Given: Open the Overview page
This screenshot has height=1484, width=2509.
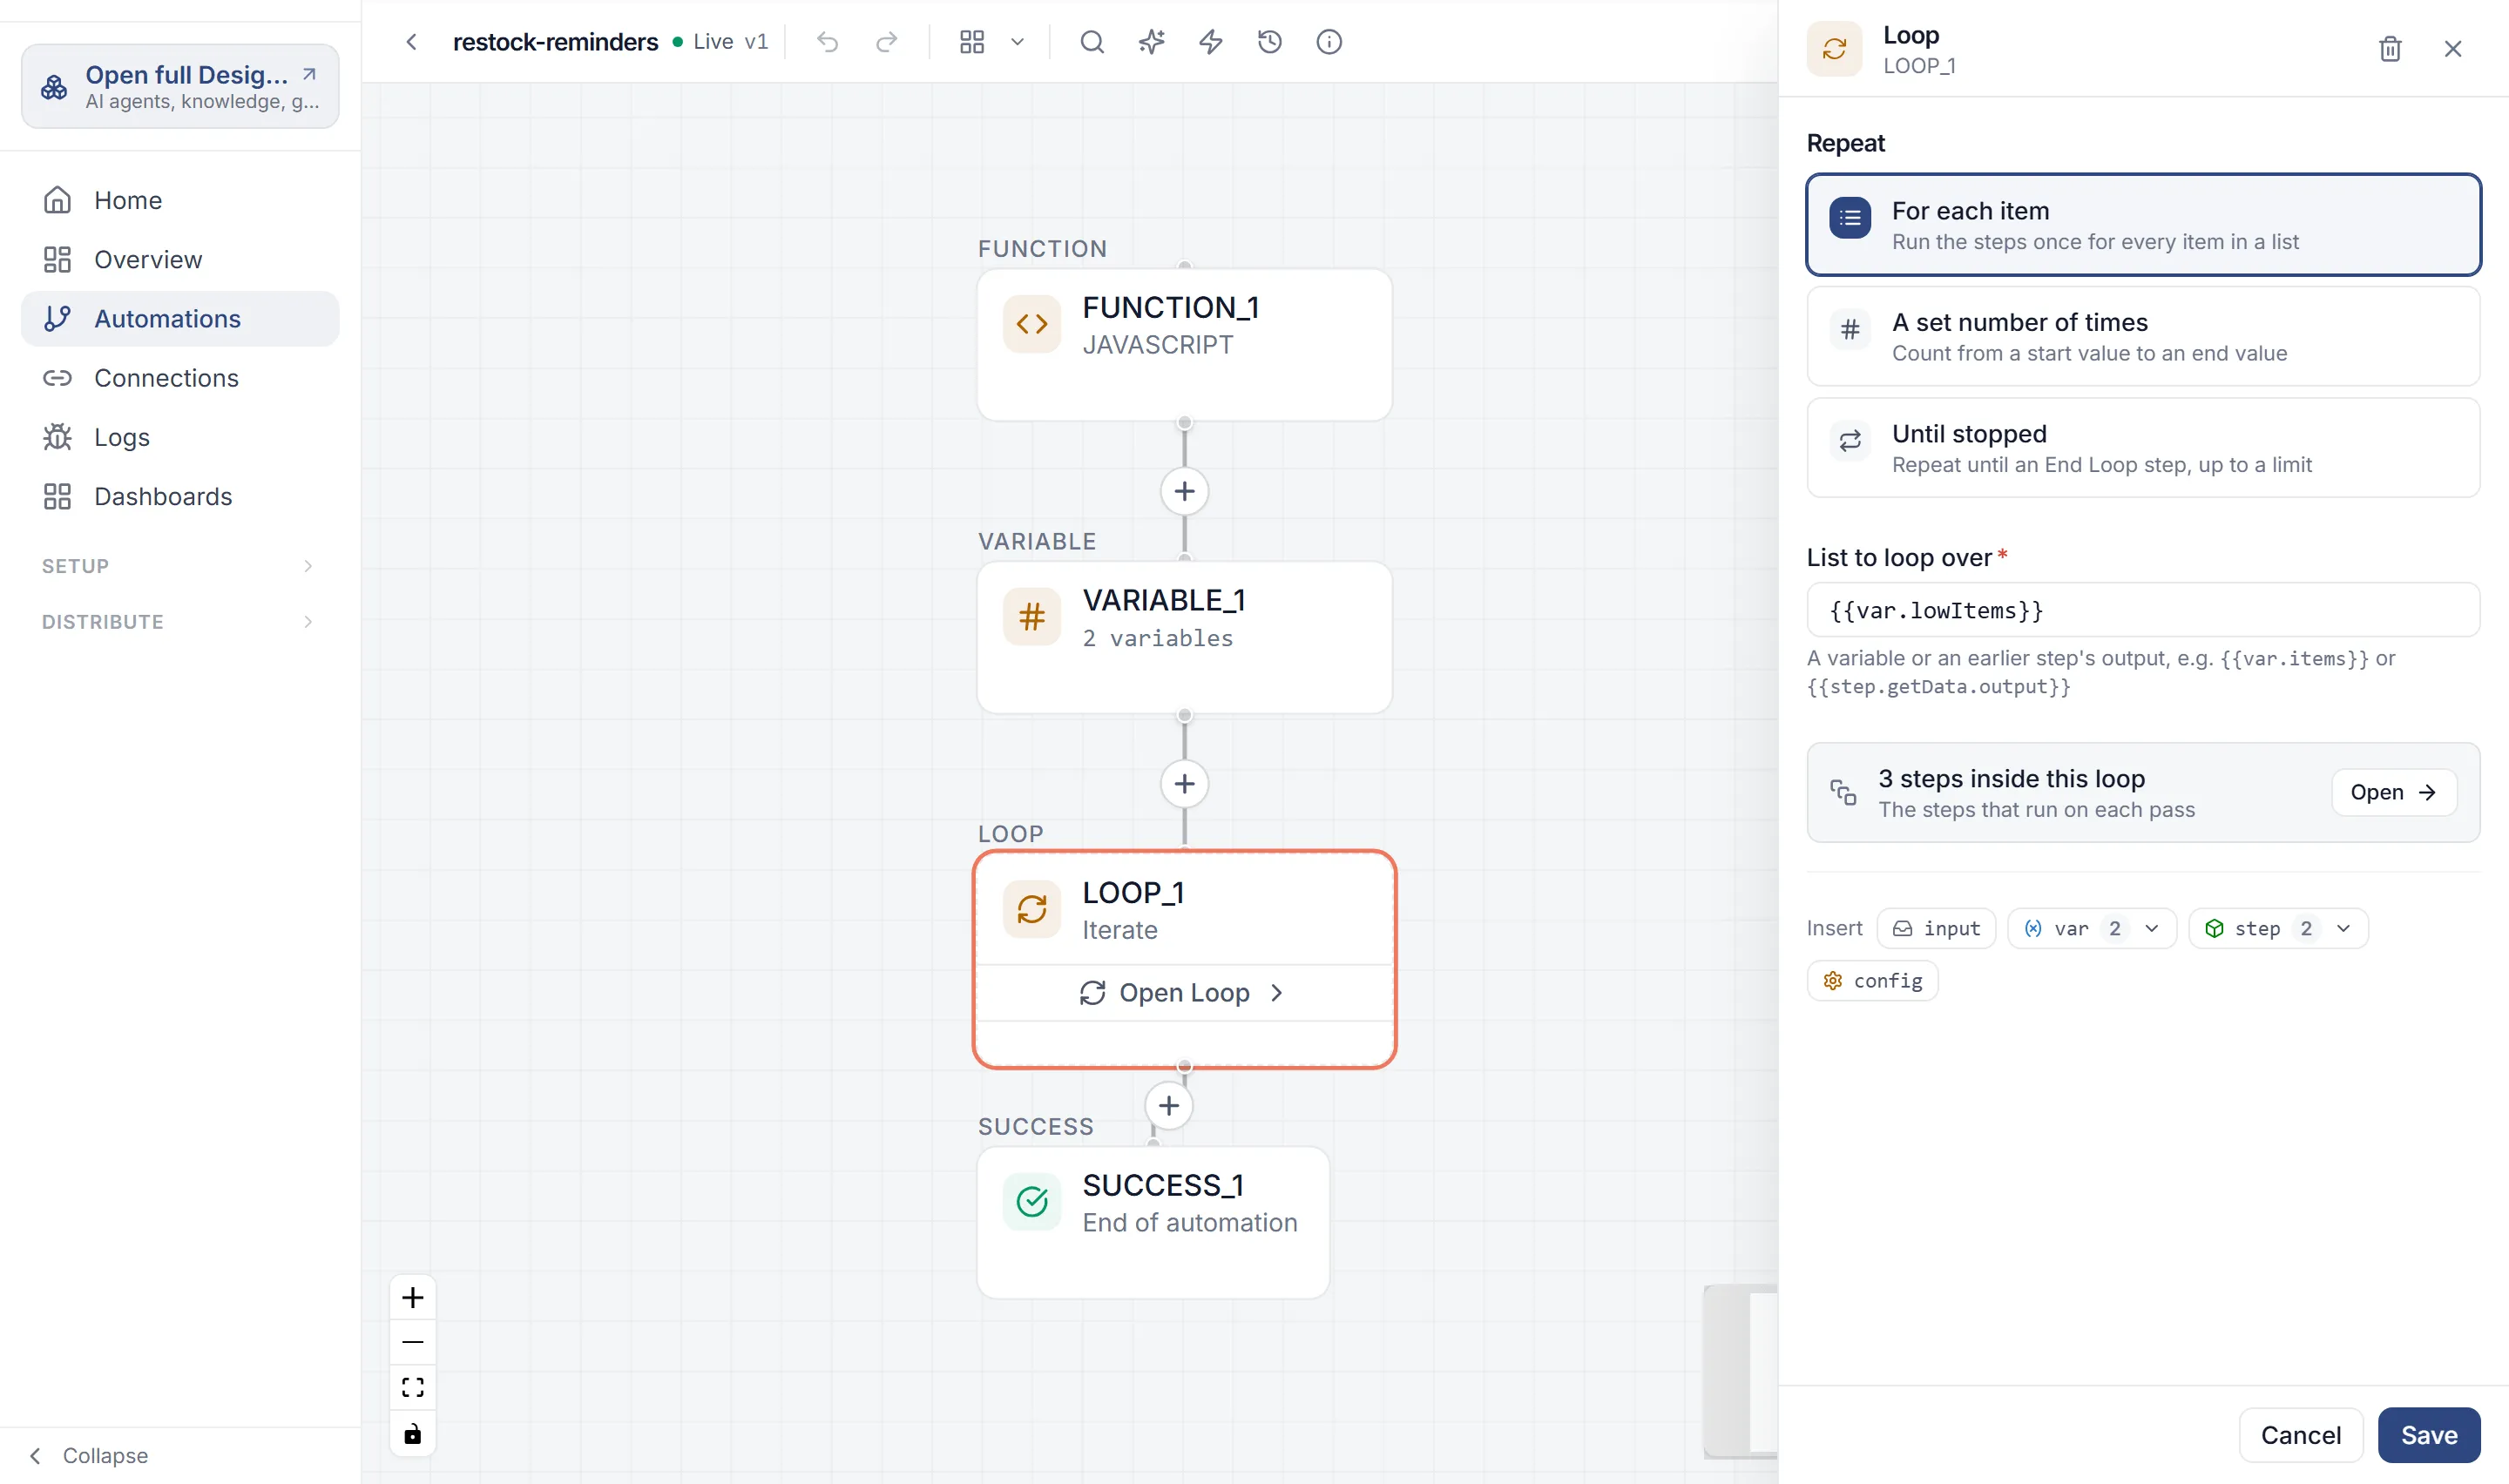Looking at the screenshot, I should coord(180,260).
